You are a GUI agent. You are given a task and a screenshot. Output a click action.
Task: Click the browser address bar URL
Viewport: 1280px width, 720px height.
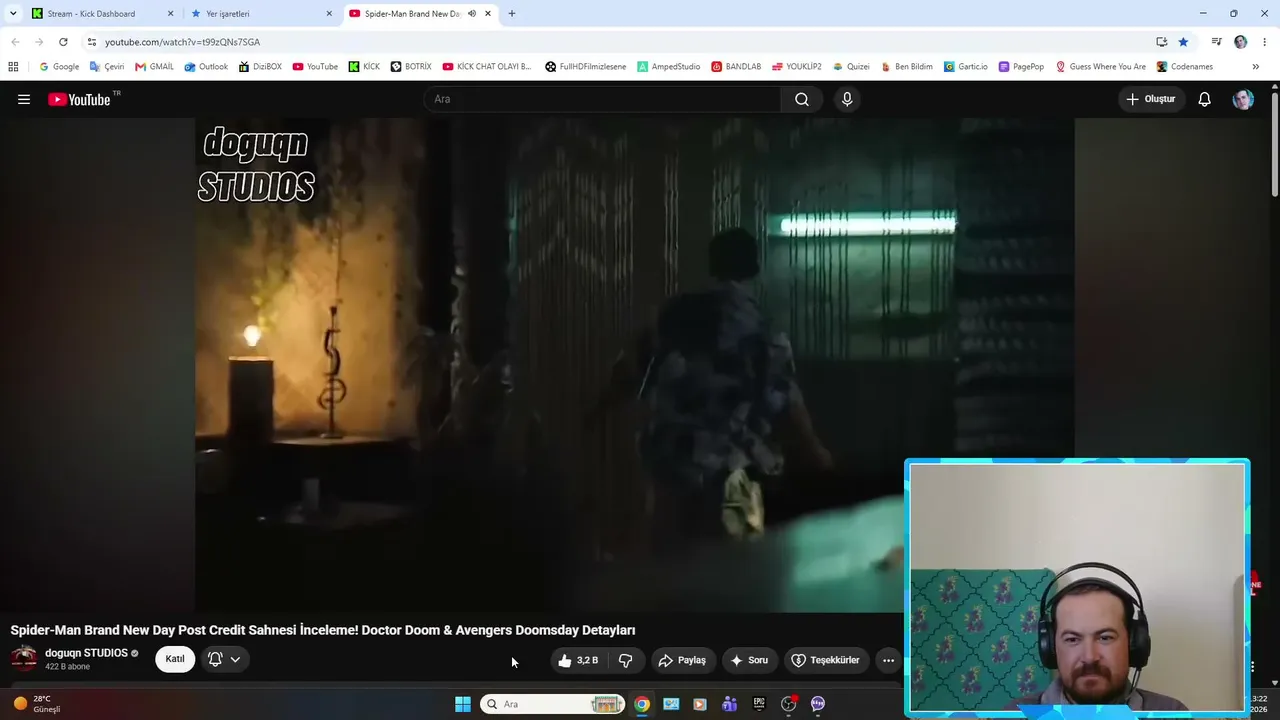click(x=182, y=42)
